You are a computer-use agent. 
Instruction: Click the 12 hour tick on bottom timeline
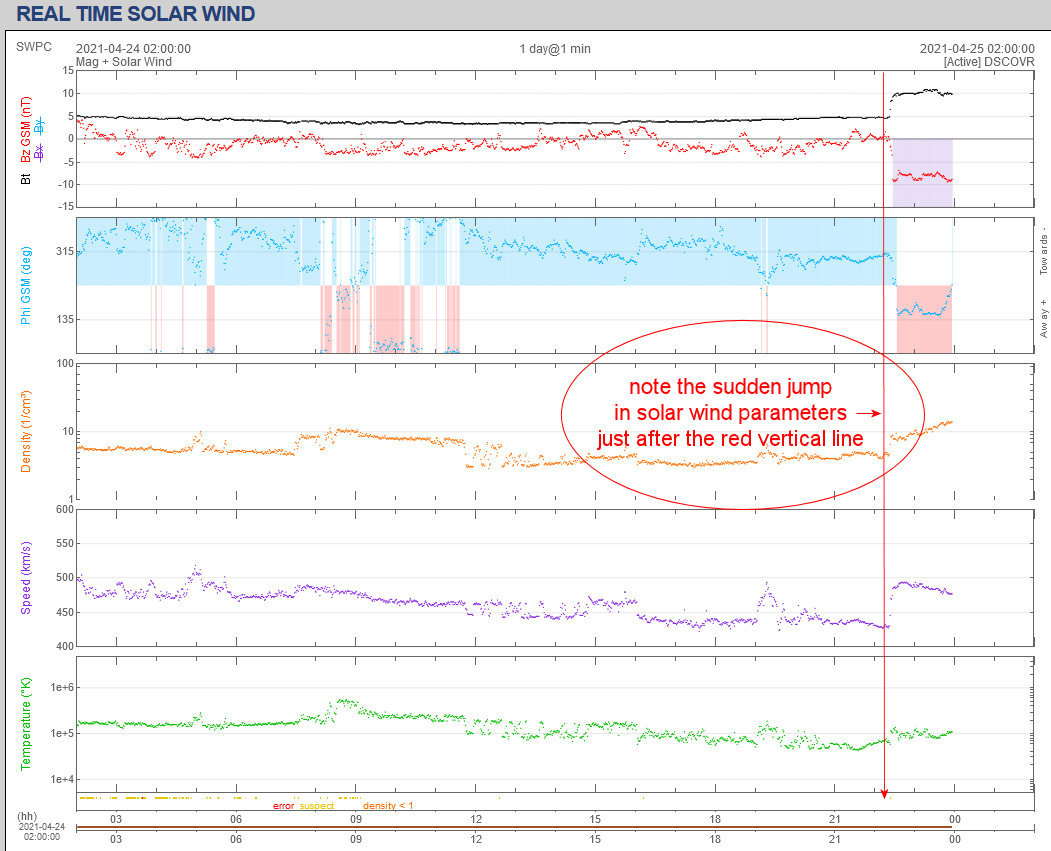pyautogui.click(x=475, y=840)
